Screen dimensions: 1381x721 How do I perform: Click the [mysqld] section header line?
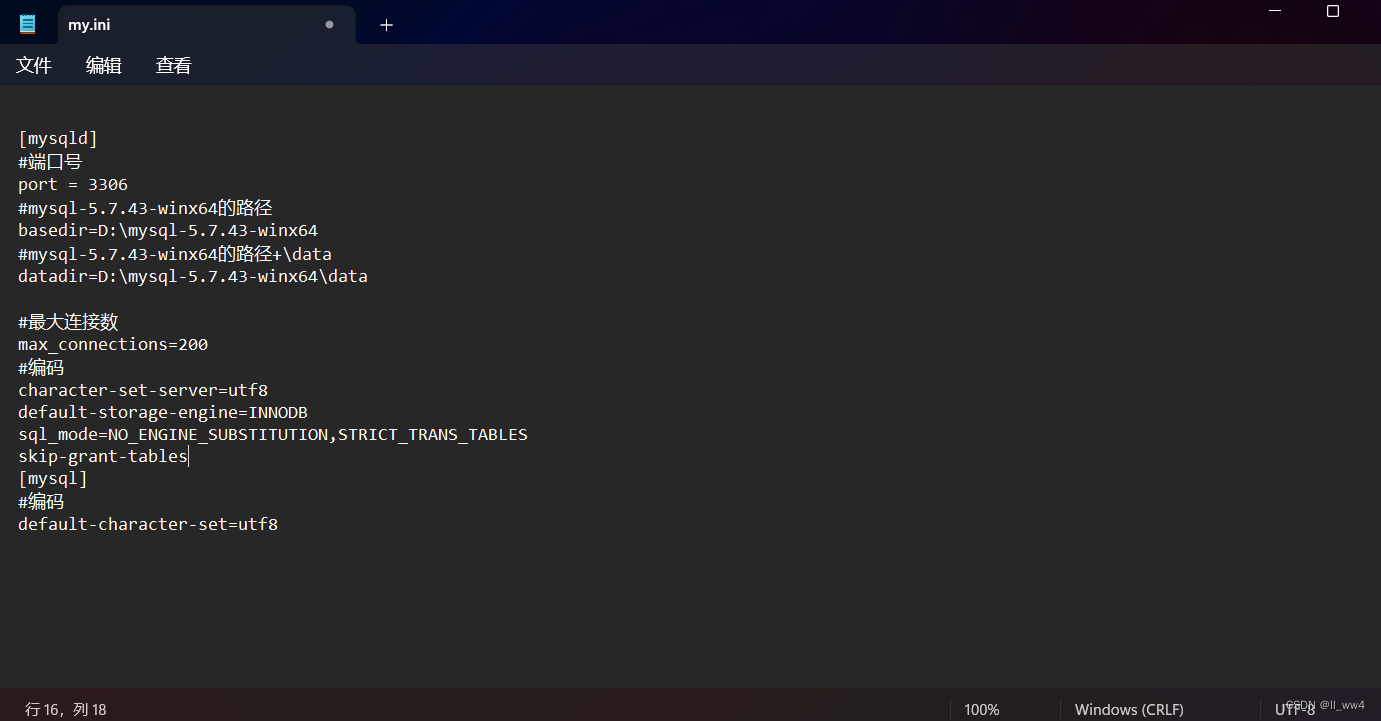(x=58, y=138)
